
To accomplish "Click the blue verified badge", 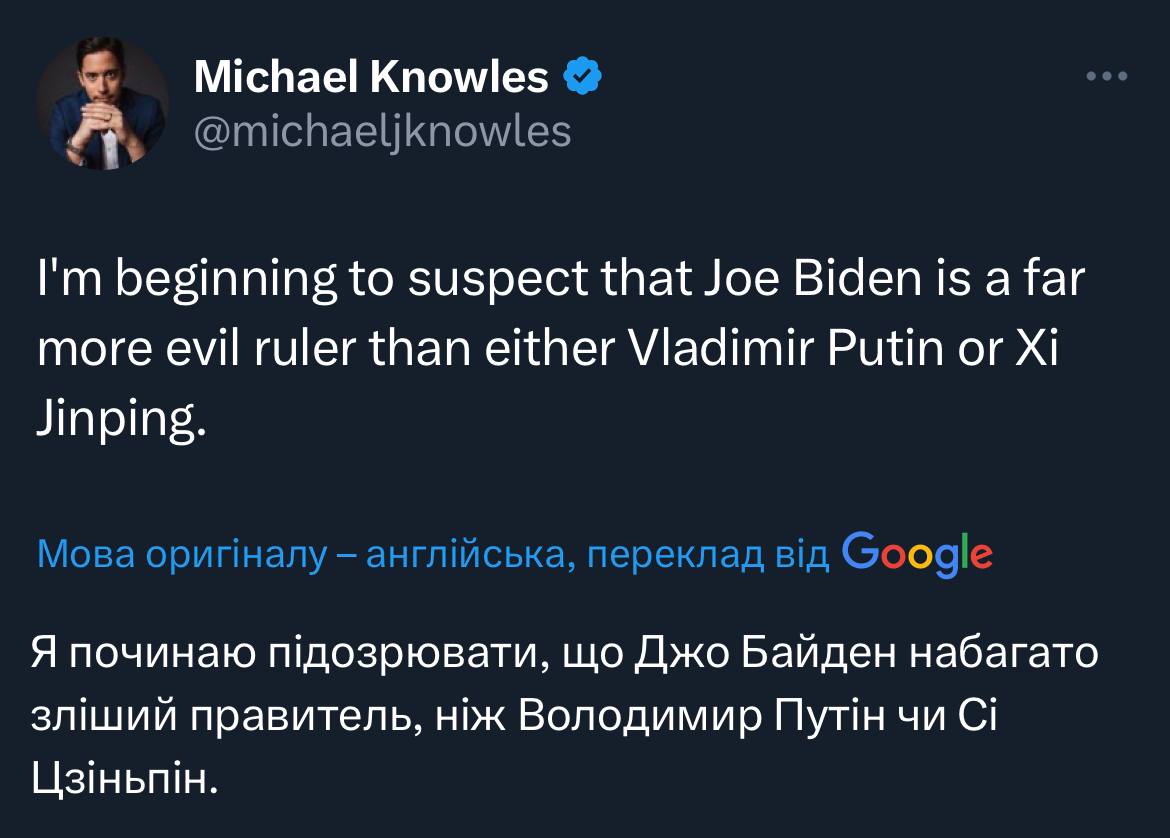I will pos(583,76).
